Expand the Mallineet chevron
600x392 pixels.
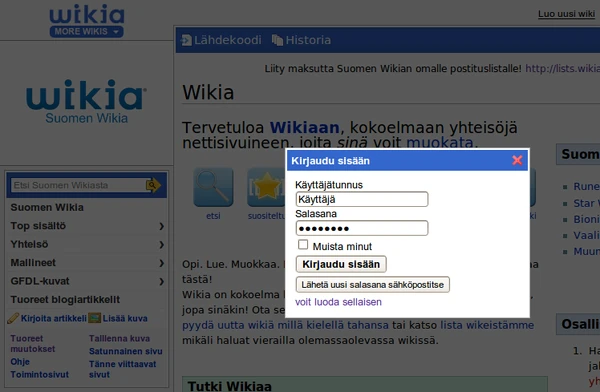coord(161,263)
